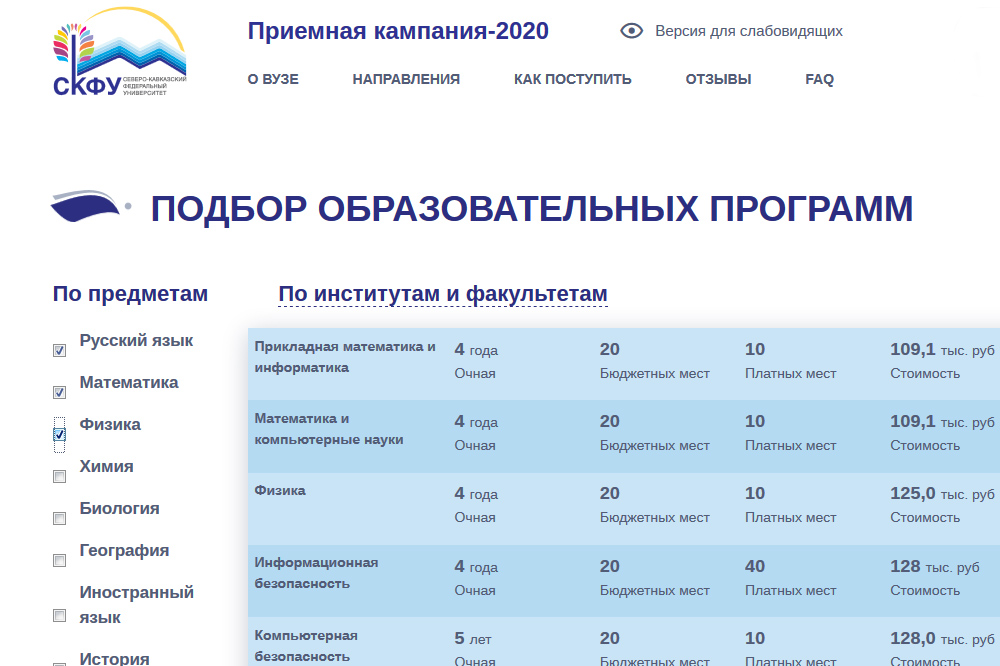Click 128 тыс. руб cost for Информационная безопасность
1000x666 pixels.
click(x=934, y=566)
